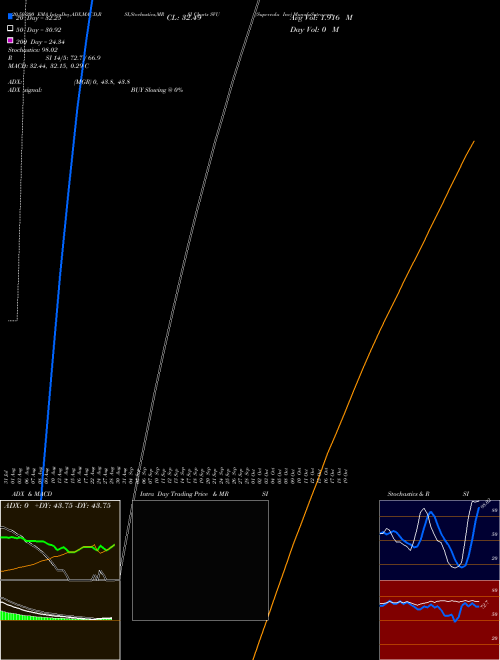This screenshot has width=500, height=660.
Task: Click the MACD: 32.44, 32.15, 0.29 line
Action: coord(48,66)
